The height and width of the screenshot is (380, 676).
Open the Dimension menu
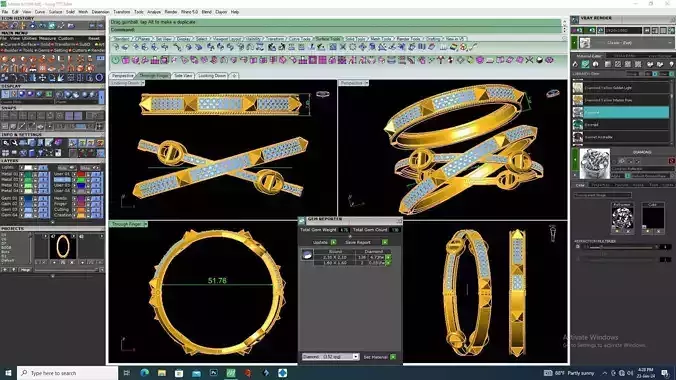pyautogui.click(x=100, y=12)
